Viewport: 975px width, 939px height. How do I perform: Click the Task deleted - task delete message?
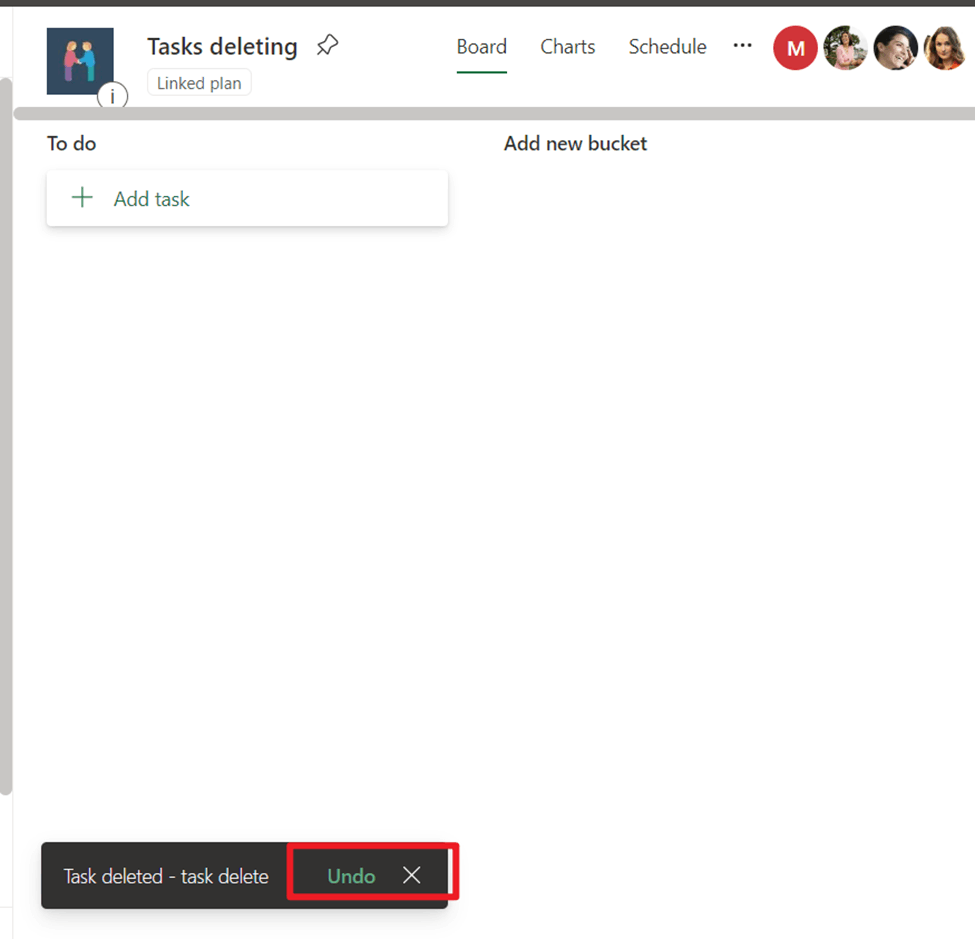pyautogui.click(x=166, y=876)
